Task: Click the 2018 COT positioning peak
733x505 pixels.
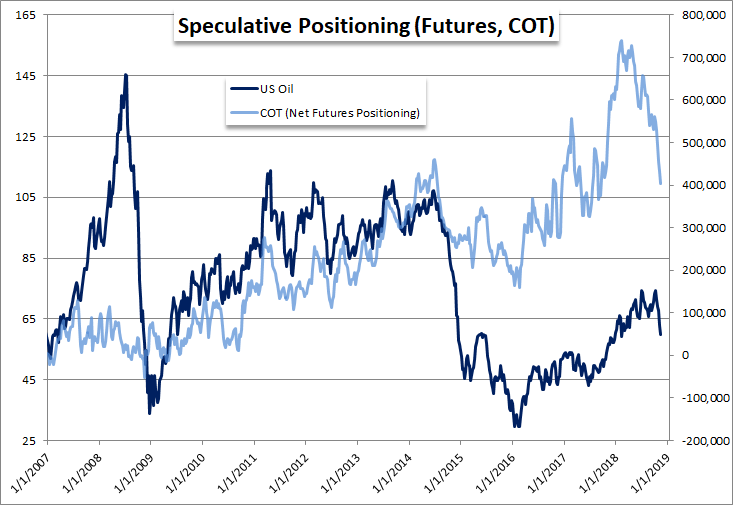Action: pos(621,41)
